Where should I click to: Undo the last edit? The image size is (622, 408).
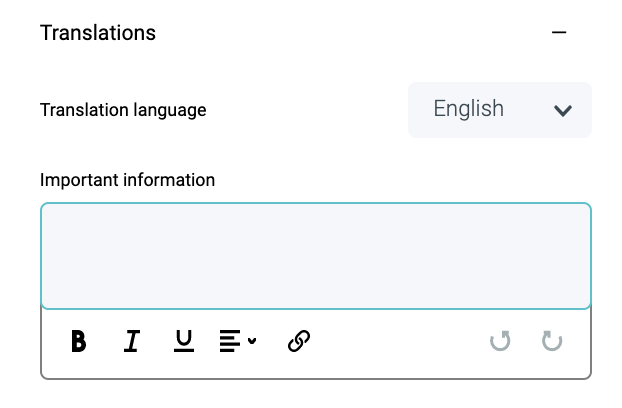pos(500,342)
